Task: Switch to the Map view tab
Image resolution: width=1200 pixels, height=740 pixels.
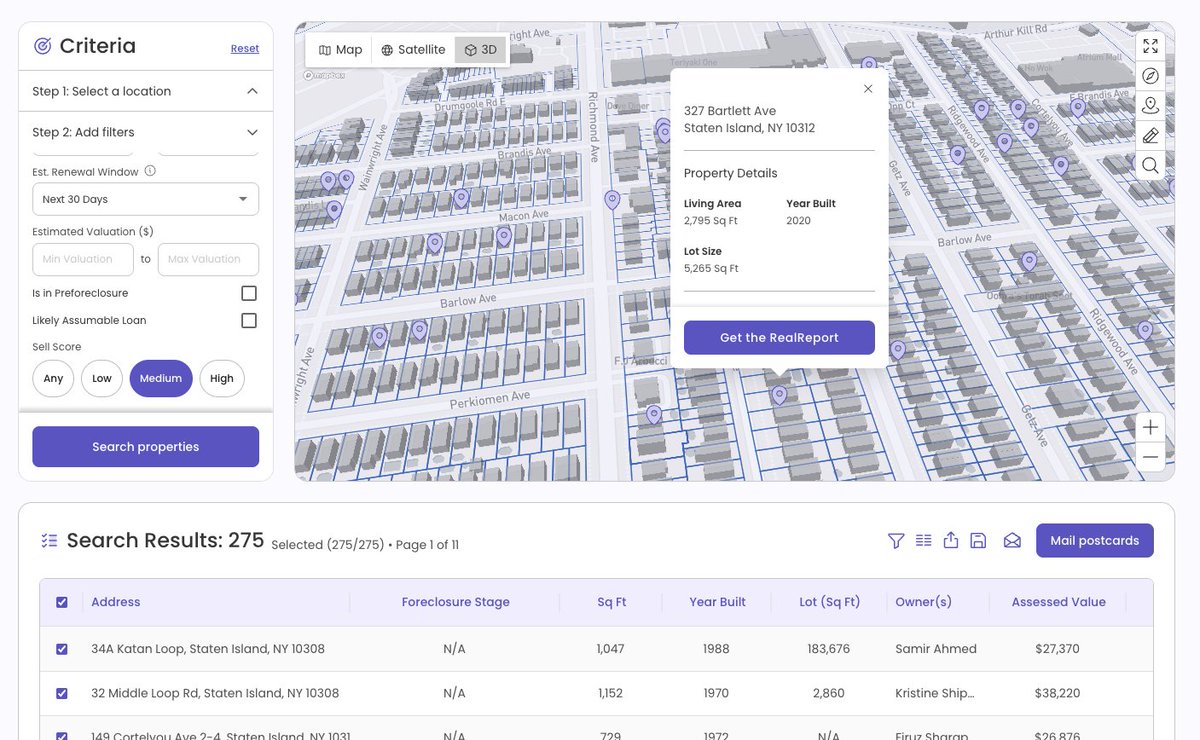Action: click(x=340, y=50)
